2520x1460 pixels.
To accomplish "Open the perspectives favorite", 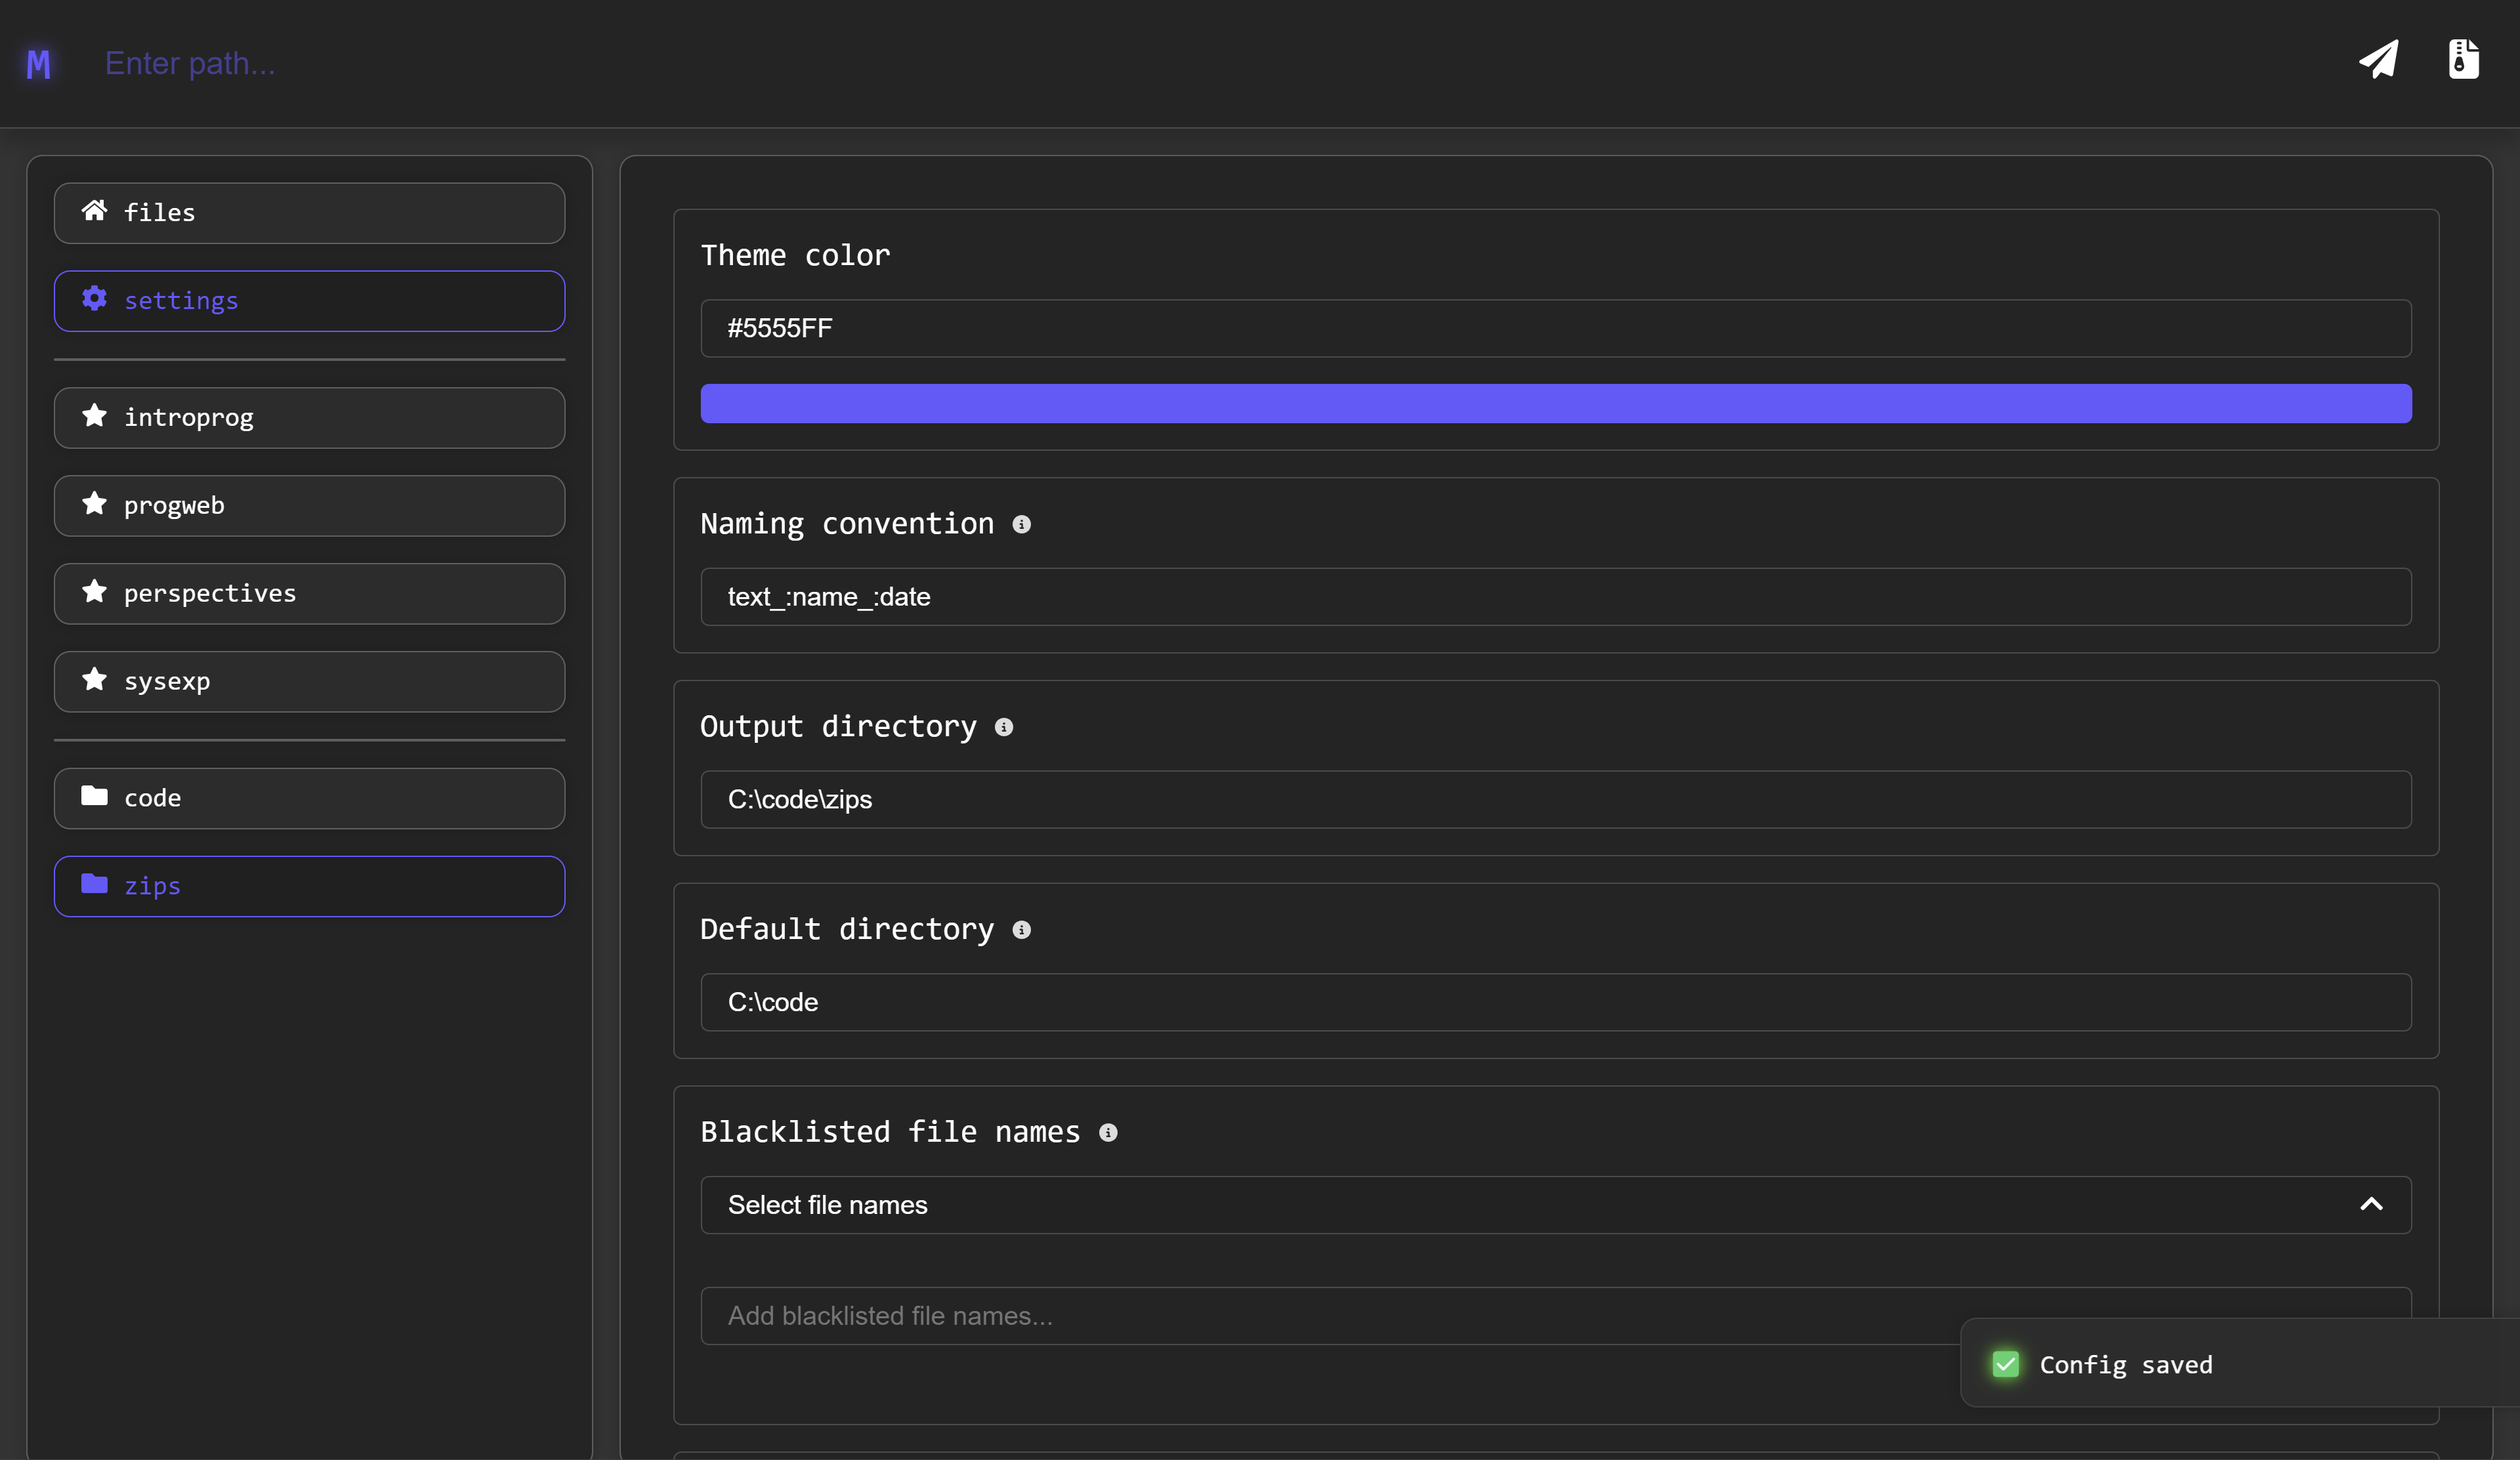I will pyautogui.click(x=309, y=594).
